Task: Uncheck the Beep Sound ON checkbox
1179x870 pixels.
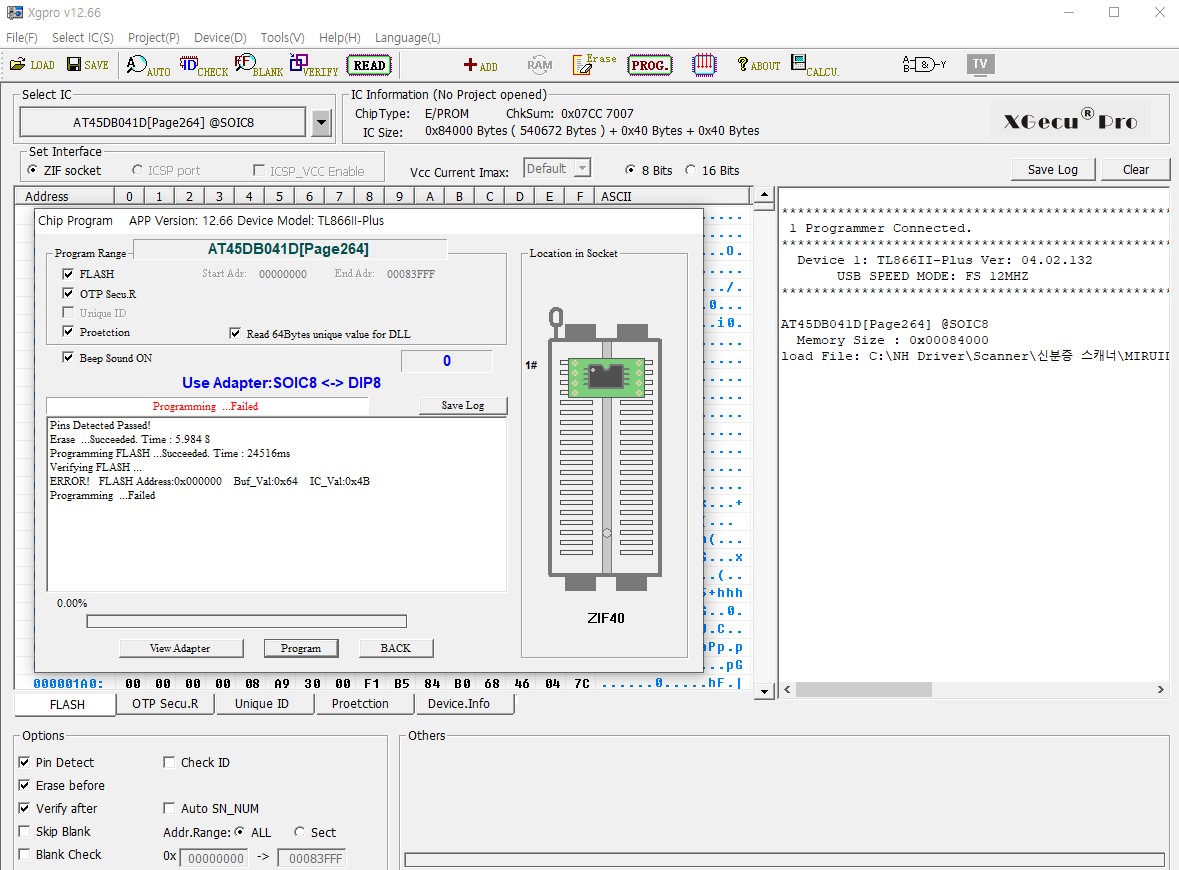Action: click(68, 358)
